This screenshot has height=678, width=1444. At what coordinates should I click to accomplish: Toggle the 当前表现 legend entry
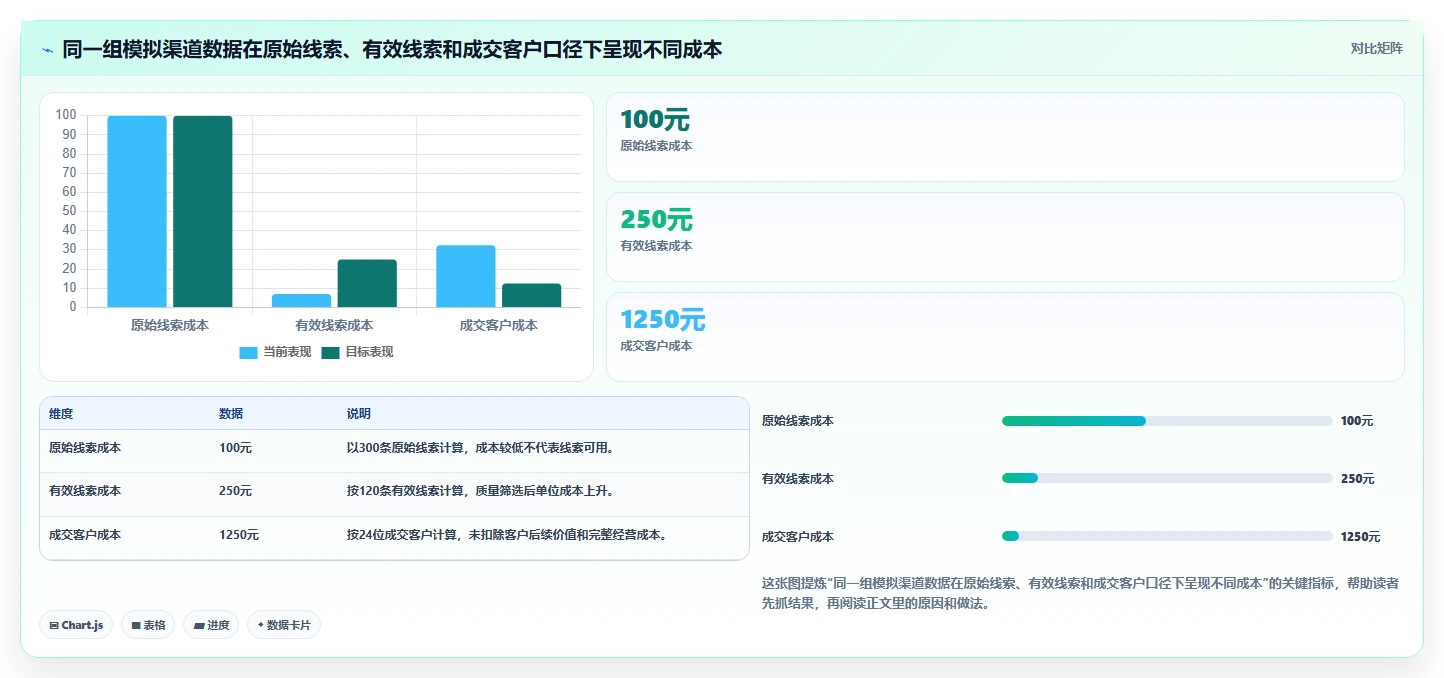point(275,352)
